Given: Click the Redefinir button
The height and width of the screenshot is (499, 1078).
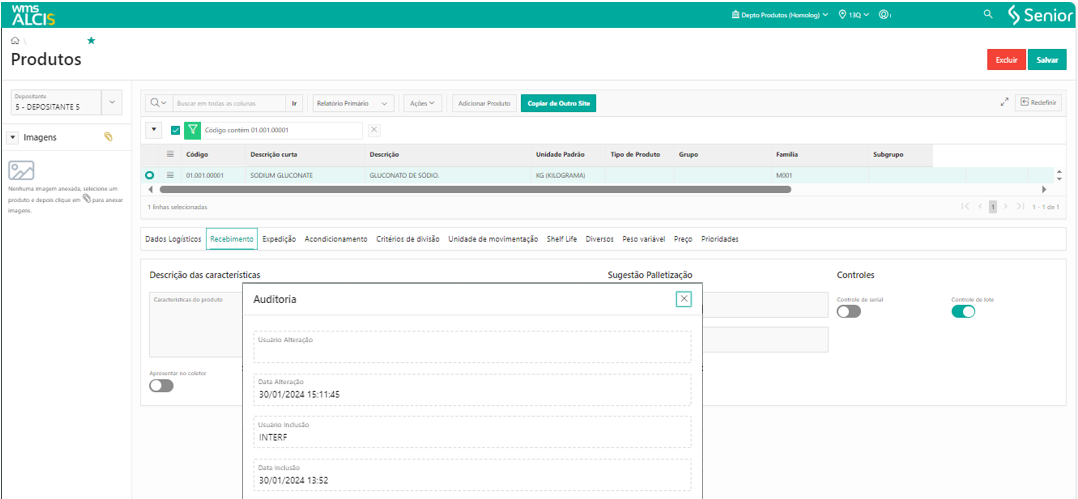Looking at the screenshot, I should [x=1038, y=102].
